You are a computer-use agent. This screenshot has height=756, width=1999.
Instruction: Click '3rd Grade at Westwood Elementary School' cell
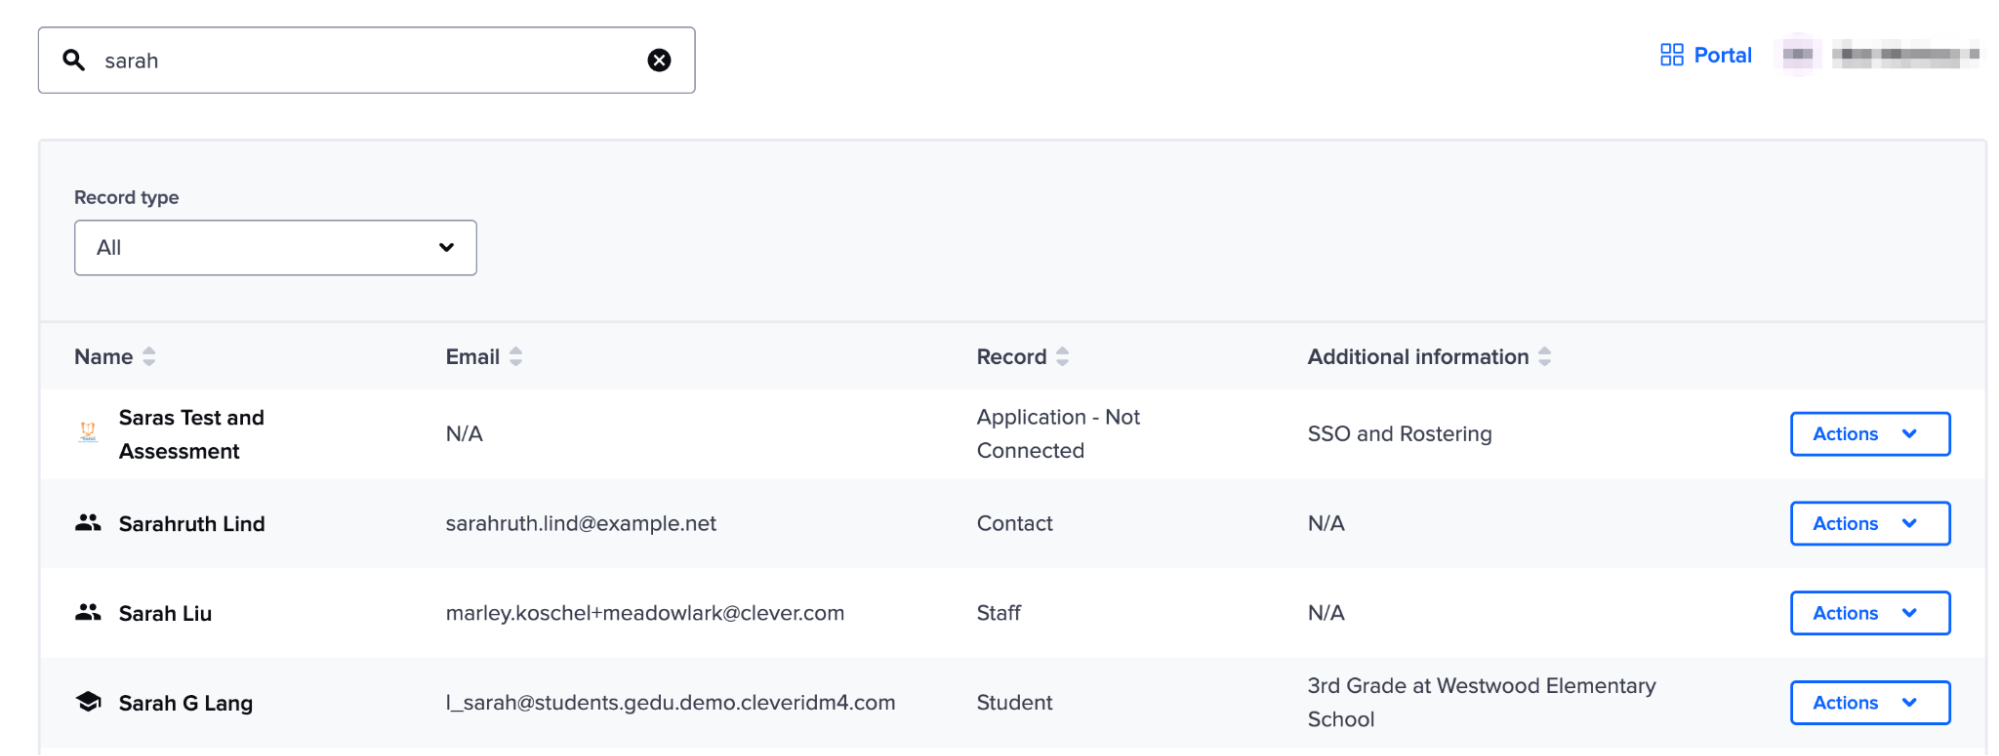click(x=1481, y=703)
